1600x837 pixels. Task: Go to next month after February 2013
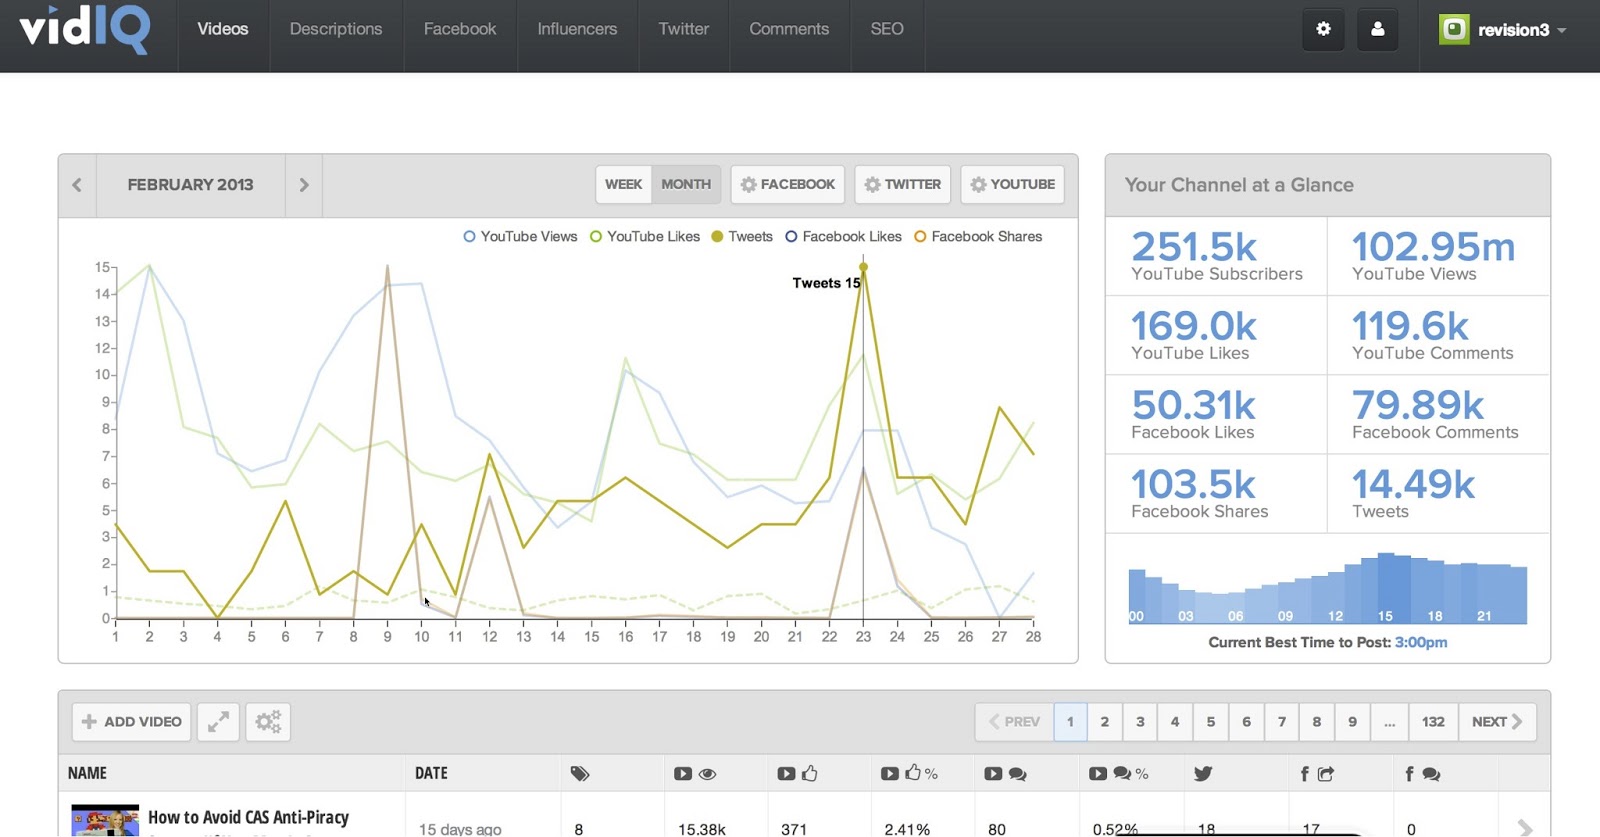[304, 185]
